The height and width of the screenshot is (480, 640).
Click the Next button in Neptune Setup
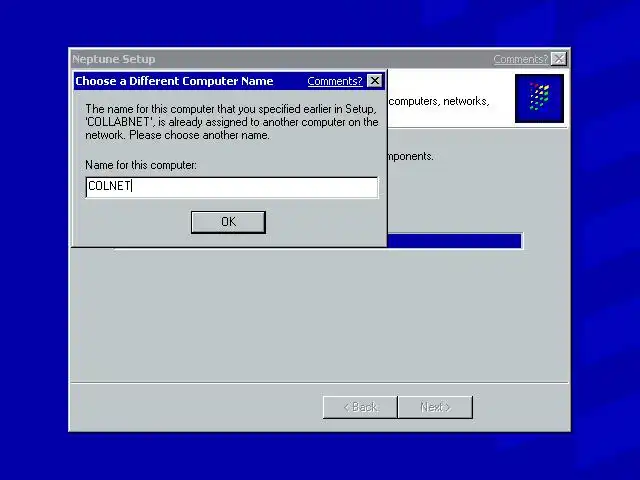point(436,407)
